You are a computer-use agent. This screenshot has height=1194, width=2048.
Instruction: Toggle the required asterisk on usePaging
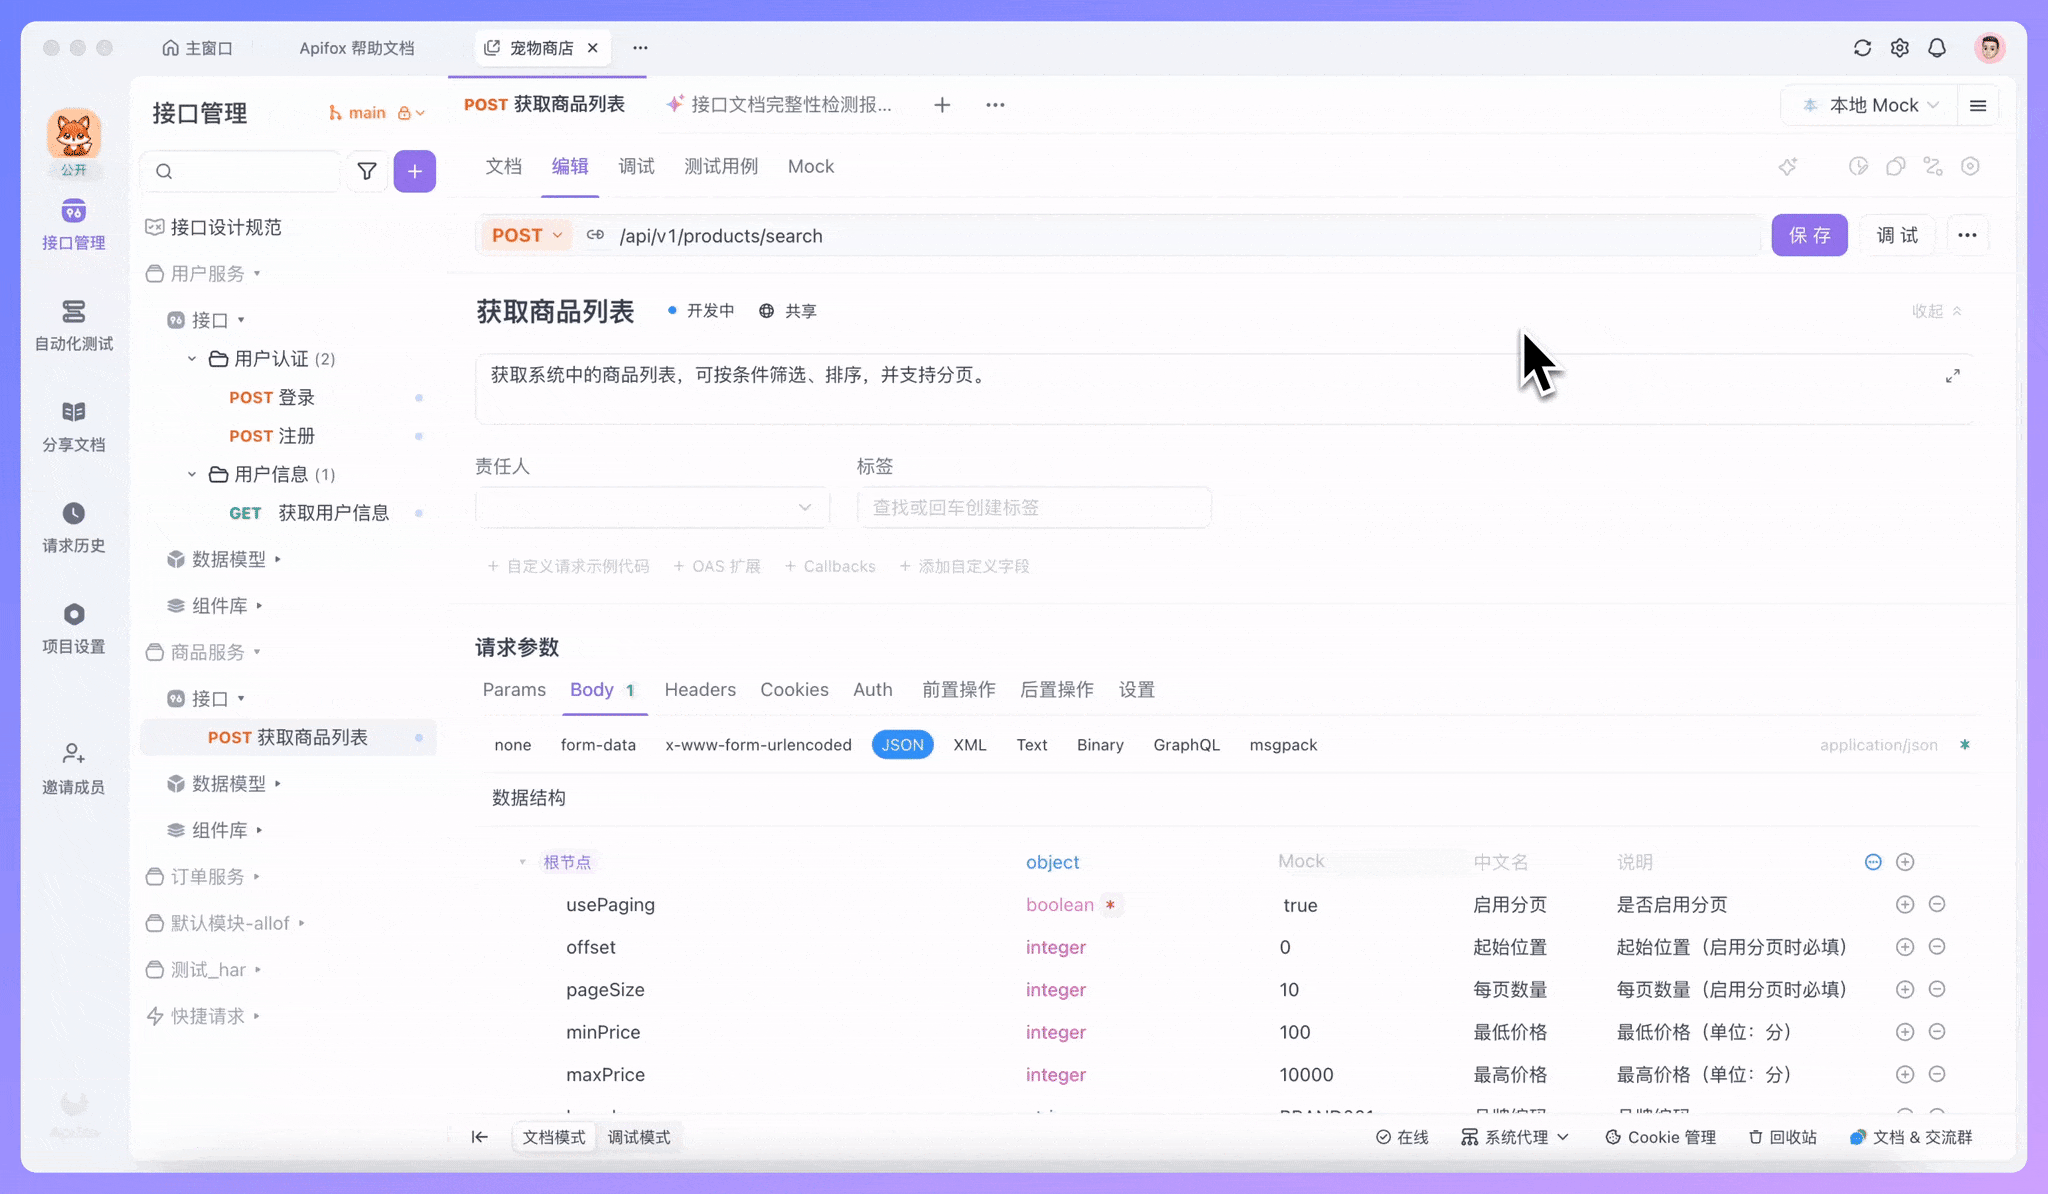tap(1110, 904)
